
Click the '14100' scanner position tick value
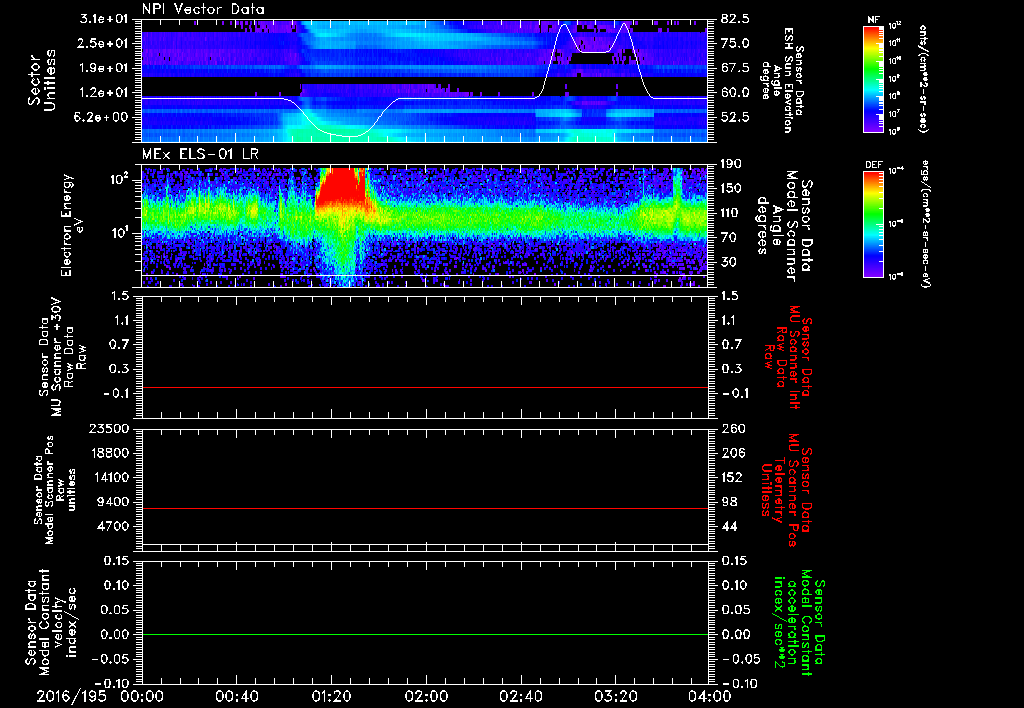[112, 477]
